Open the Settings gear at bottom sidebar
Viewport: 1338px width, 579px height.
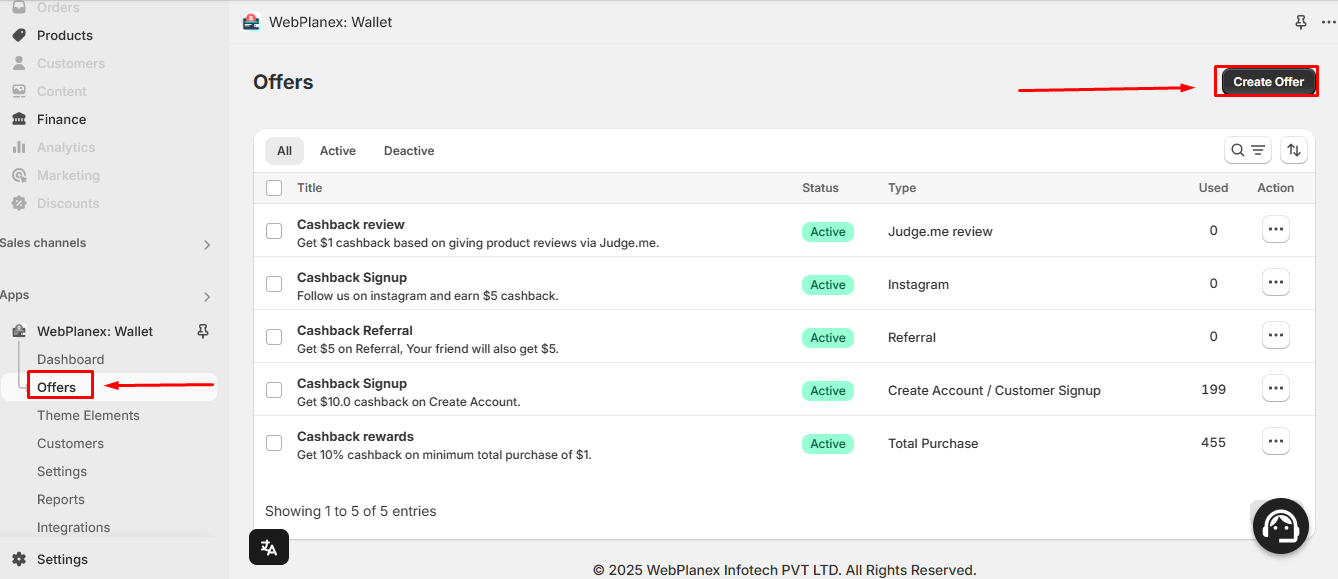click(x=17, y=558)
